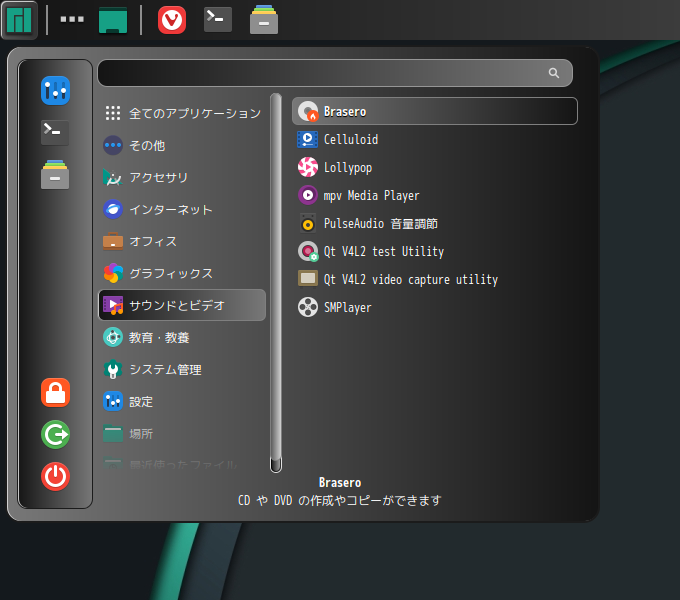
Task: Launch mpv Media Player
Action: click(435, 195)
